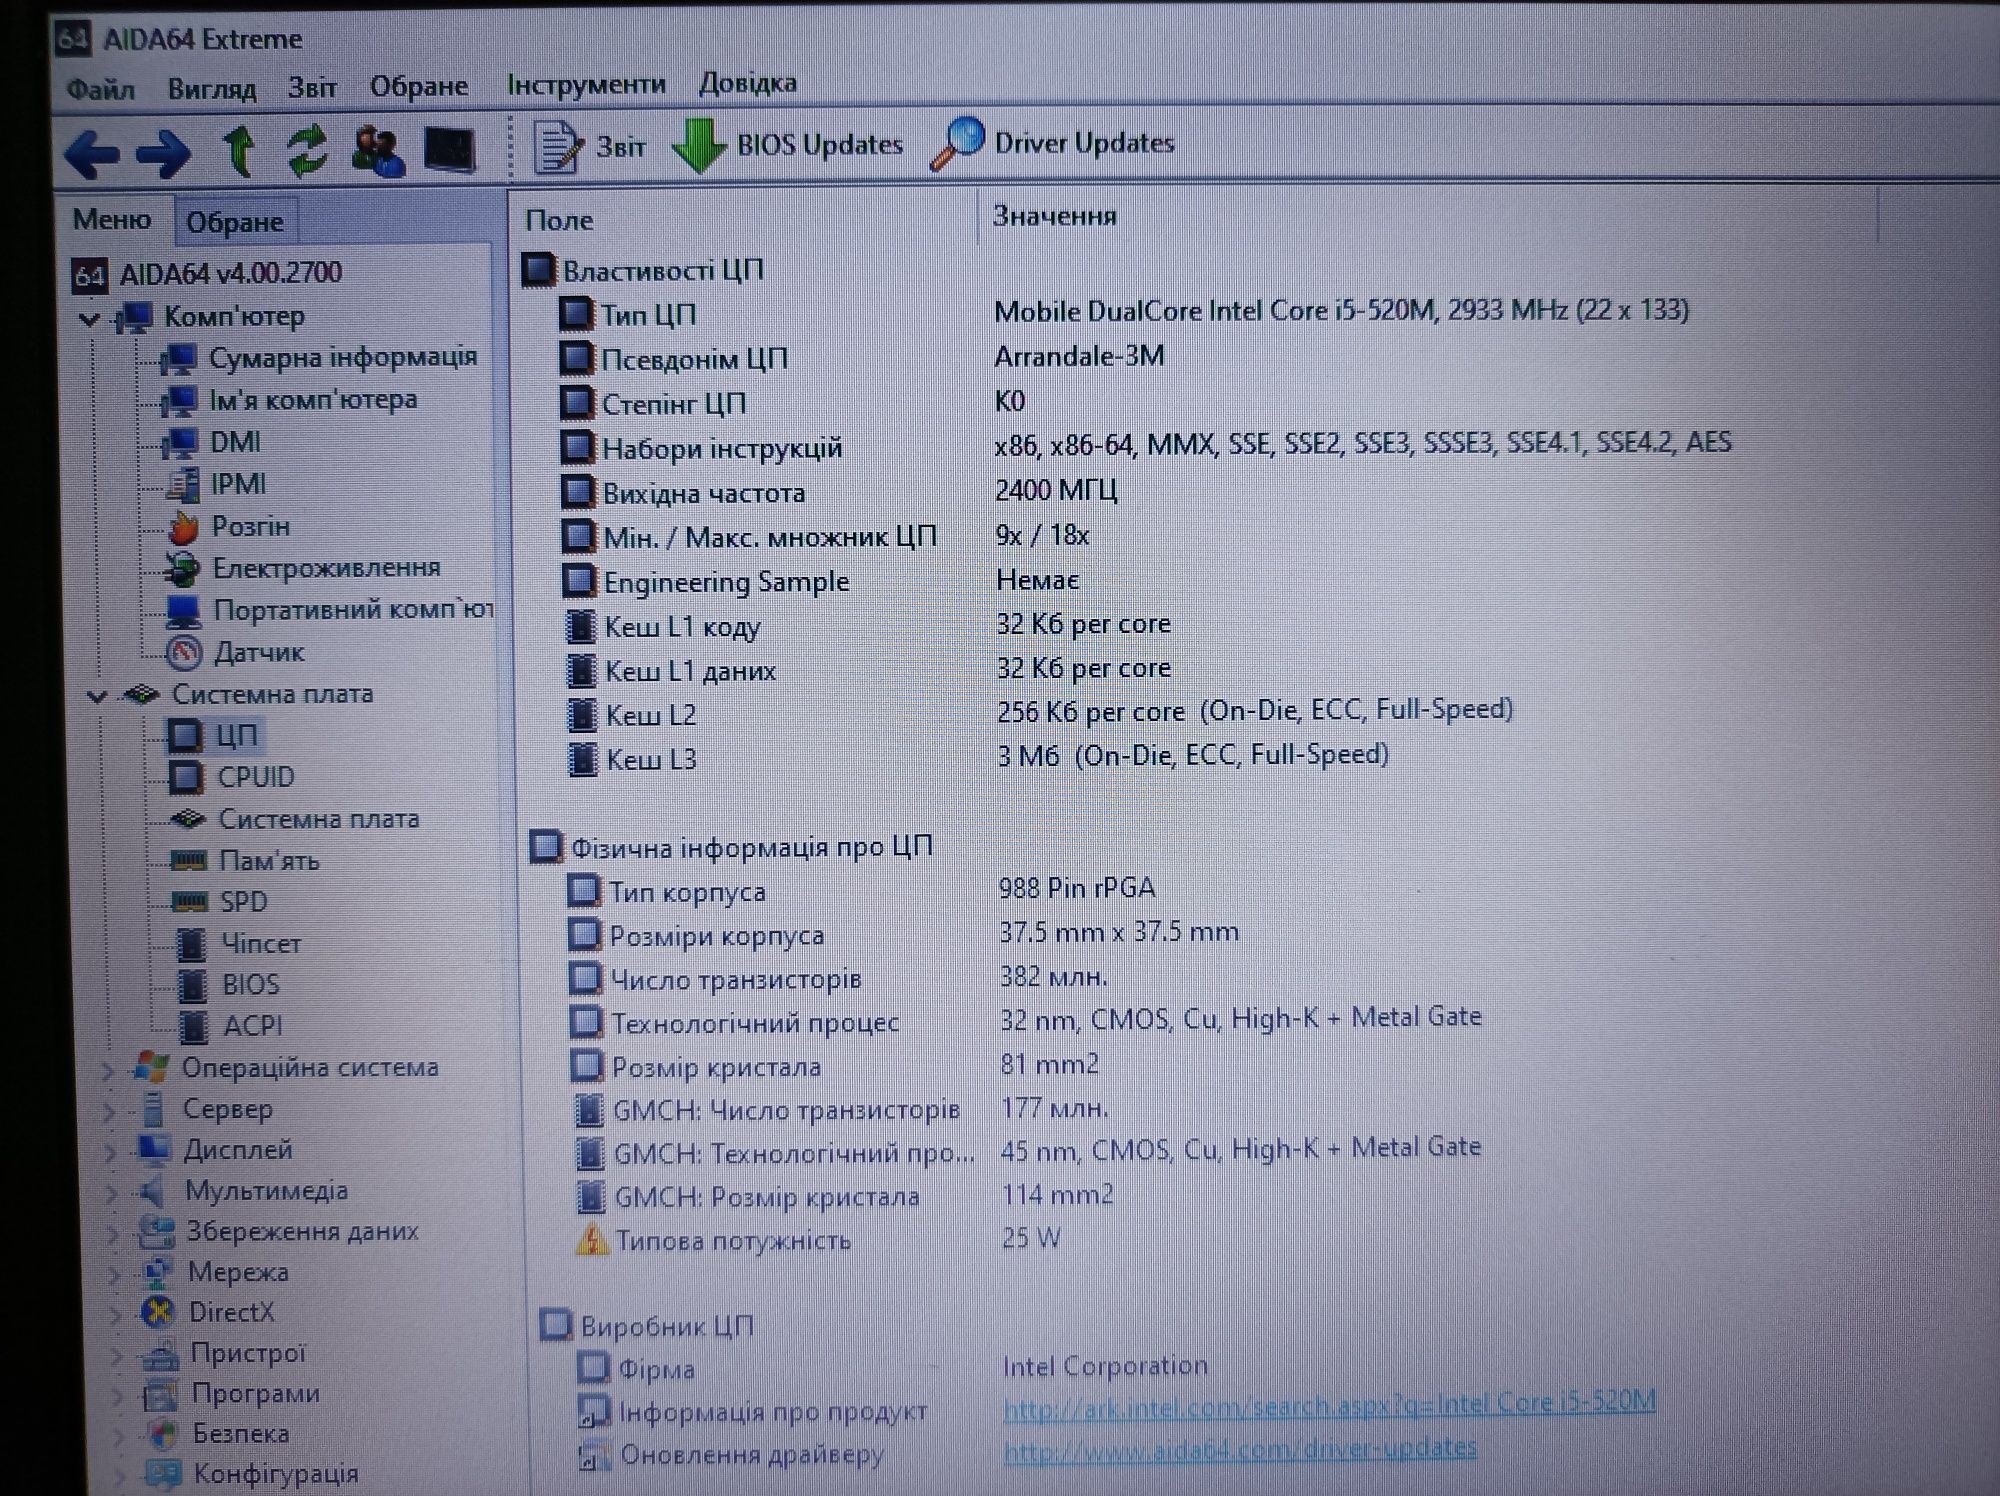Click the Безпека shield icon
The width and height of the screenshot is (2000, 1496).
(x=162, y=1434)
